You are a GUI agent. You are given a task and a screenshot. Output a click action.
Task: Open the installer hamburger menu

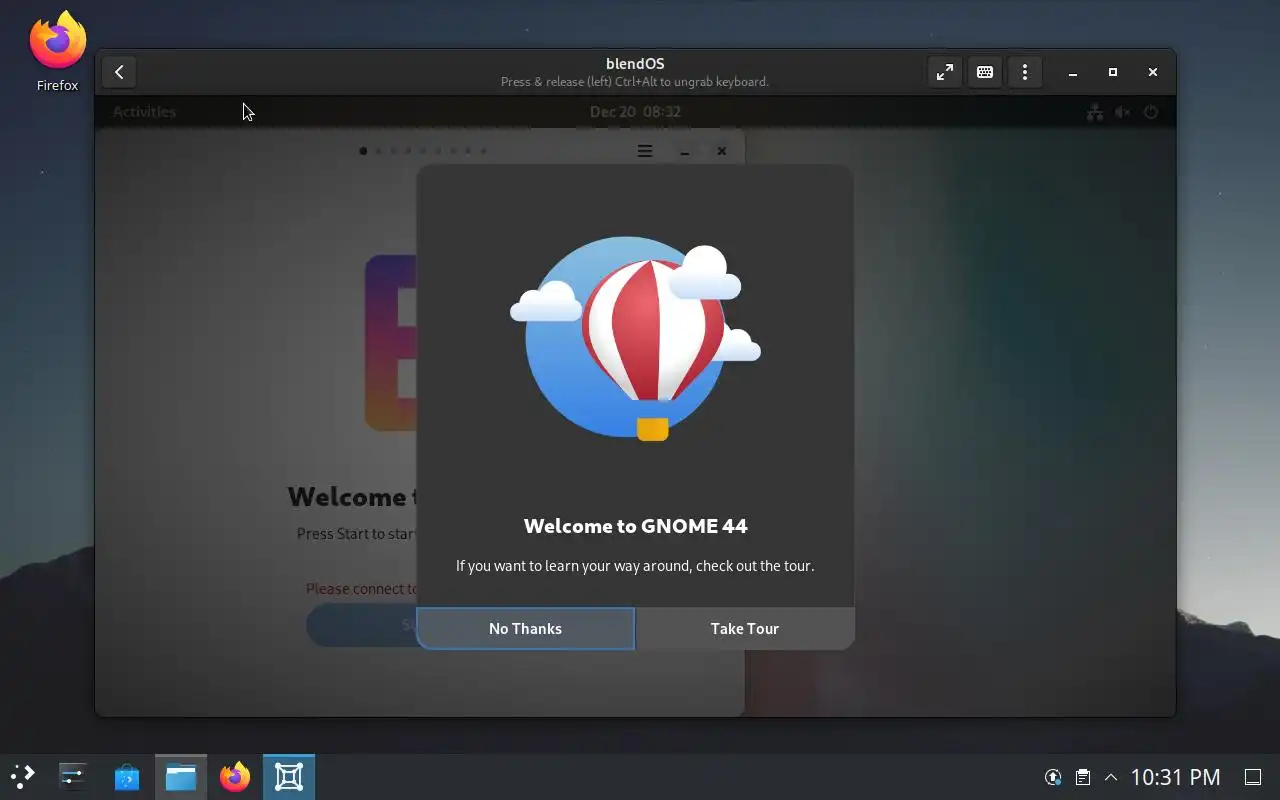[x=645, y=151]
